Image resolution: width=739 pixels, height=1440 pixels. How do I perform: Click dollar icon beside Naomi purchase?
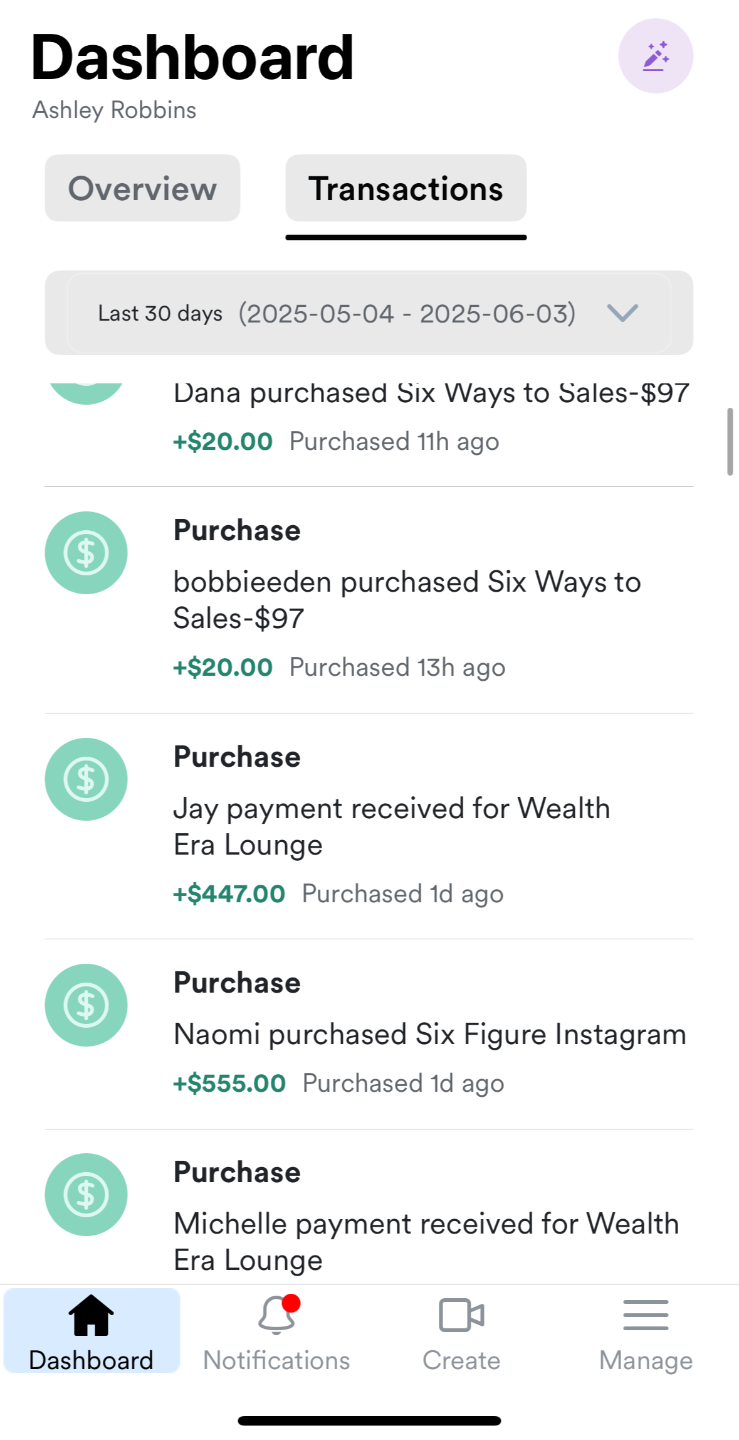point(86,1005)
